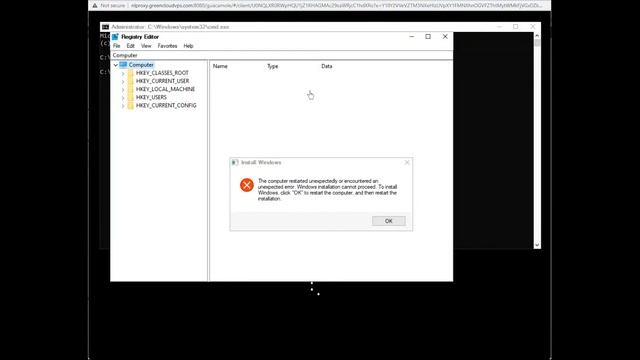Screen dimensions: 640x360
Task: Click cmd.exe scrollbar down arrow
Action: [537, 245]
